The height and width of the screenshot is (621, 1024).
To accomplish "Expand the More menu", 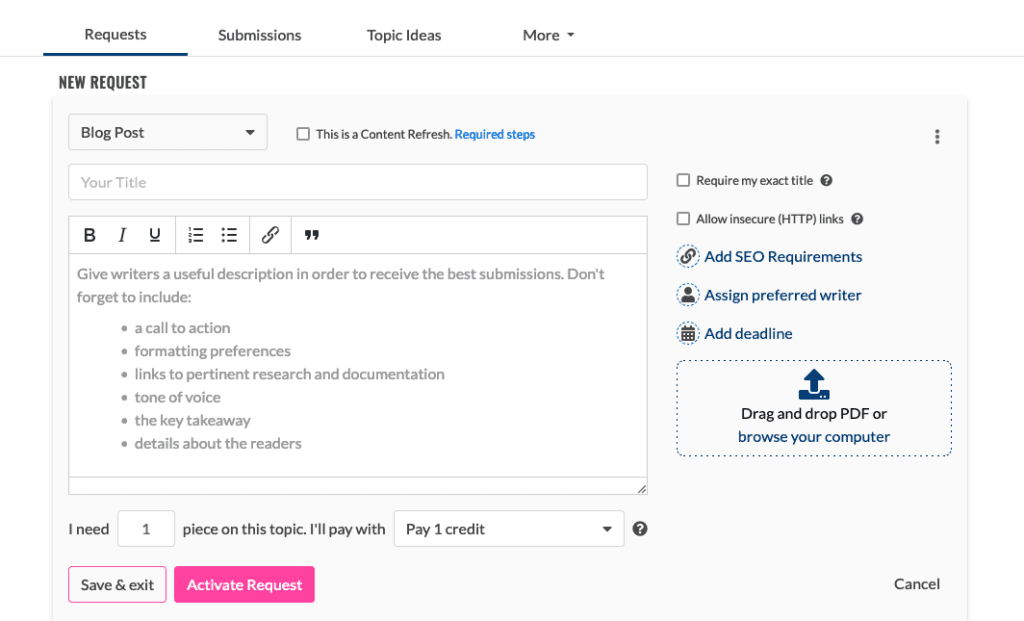I will 548,35.
